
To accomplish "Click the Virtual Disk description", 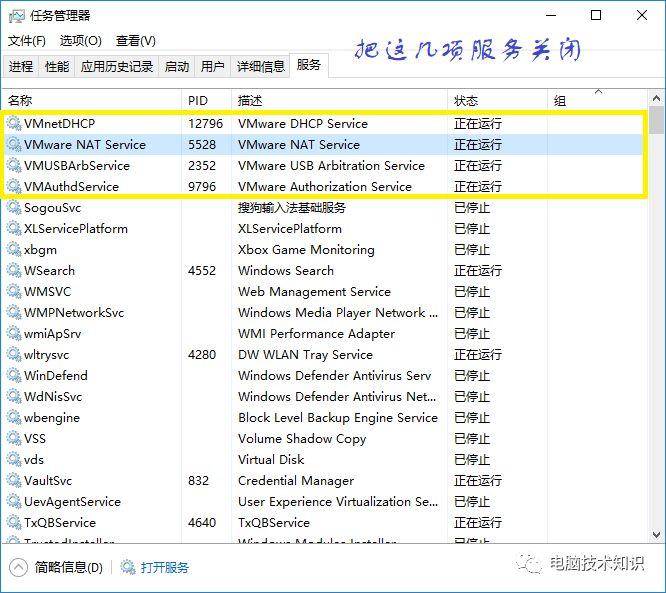I will [271, 460].
